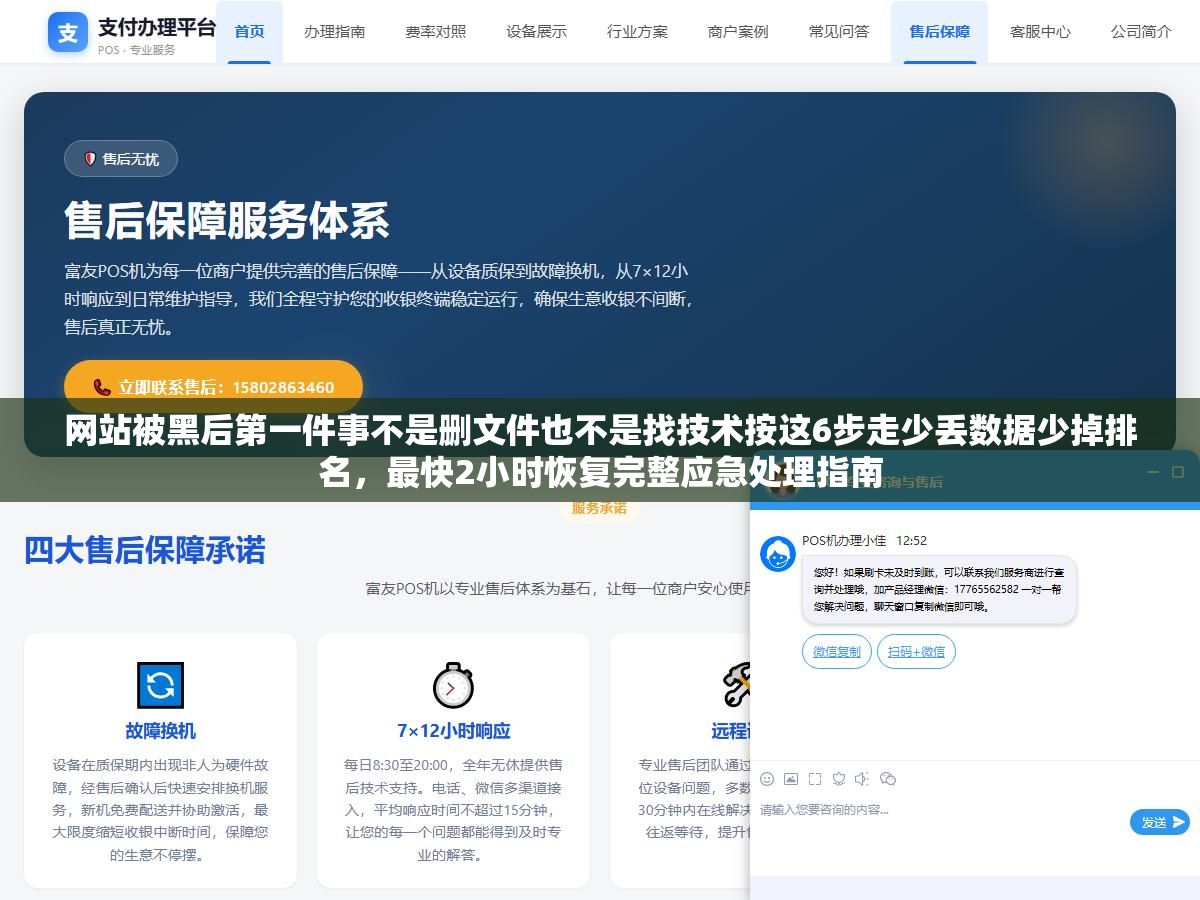Click the 四大售后保障承诺 heading
This screenshot has height=900, width=1200.
coord(145,550)
